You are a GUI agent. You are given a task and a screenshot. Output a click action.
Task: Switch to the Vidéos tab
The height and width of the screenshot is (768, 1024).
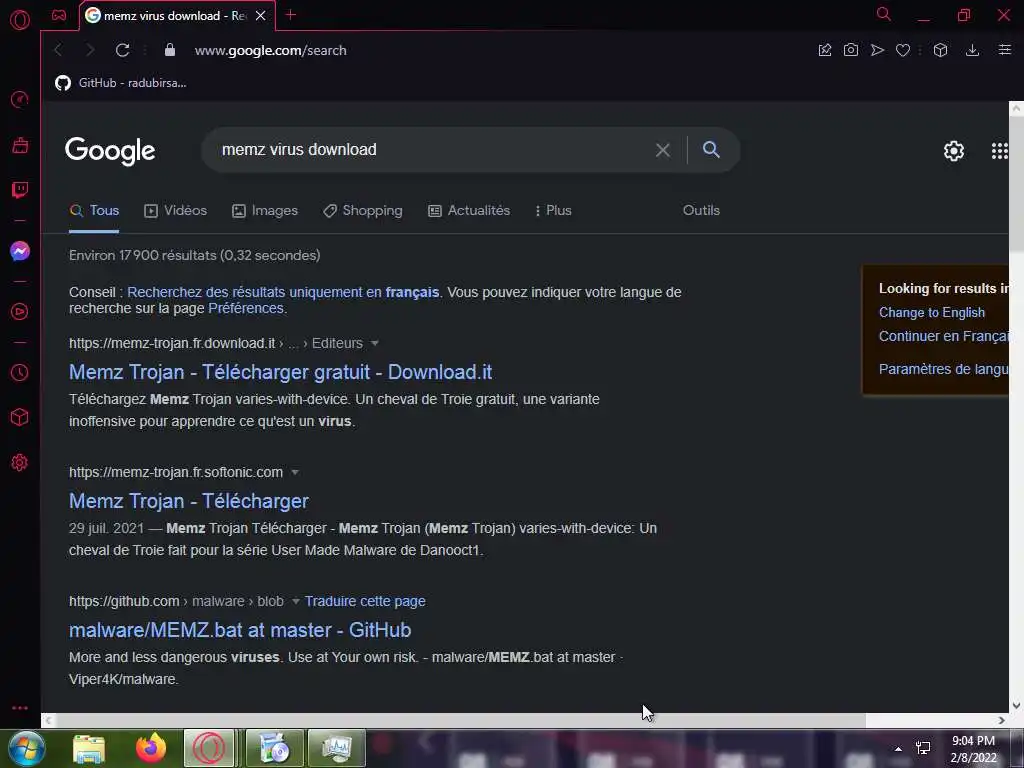click(x=176, y=210)
